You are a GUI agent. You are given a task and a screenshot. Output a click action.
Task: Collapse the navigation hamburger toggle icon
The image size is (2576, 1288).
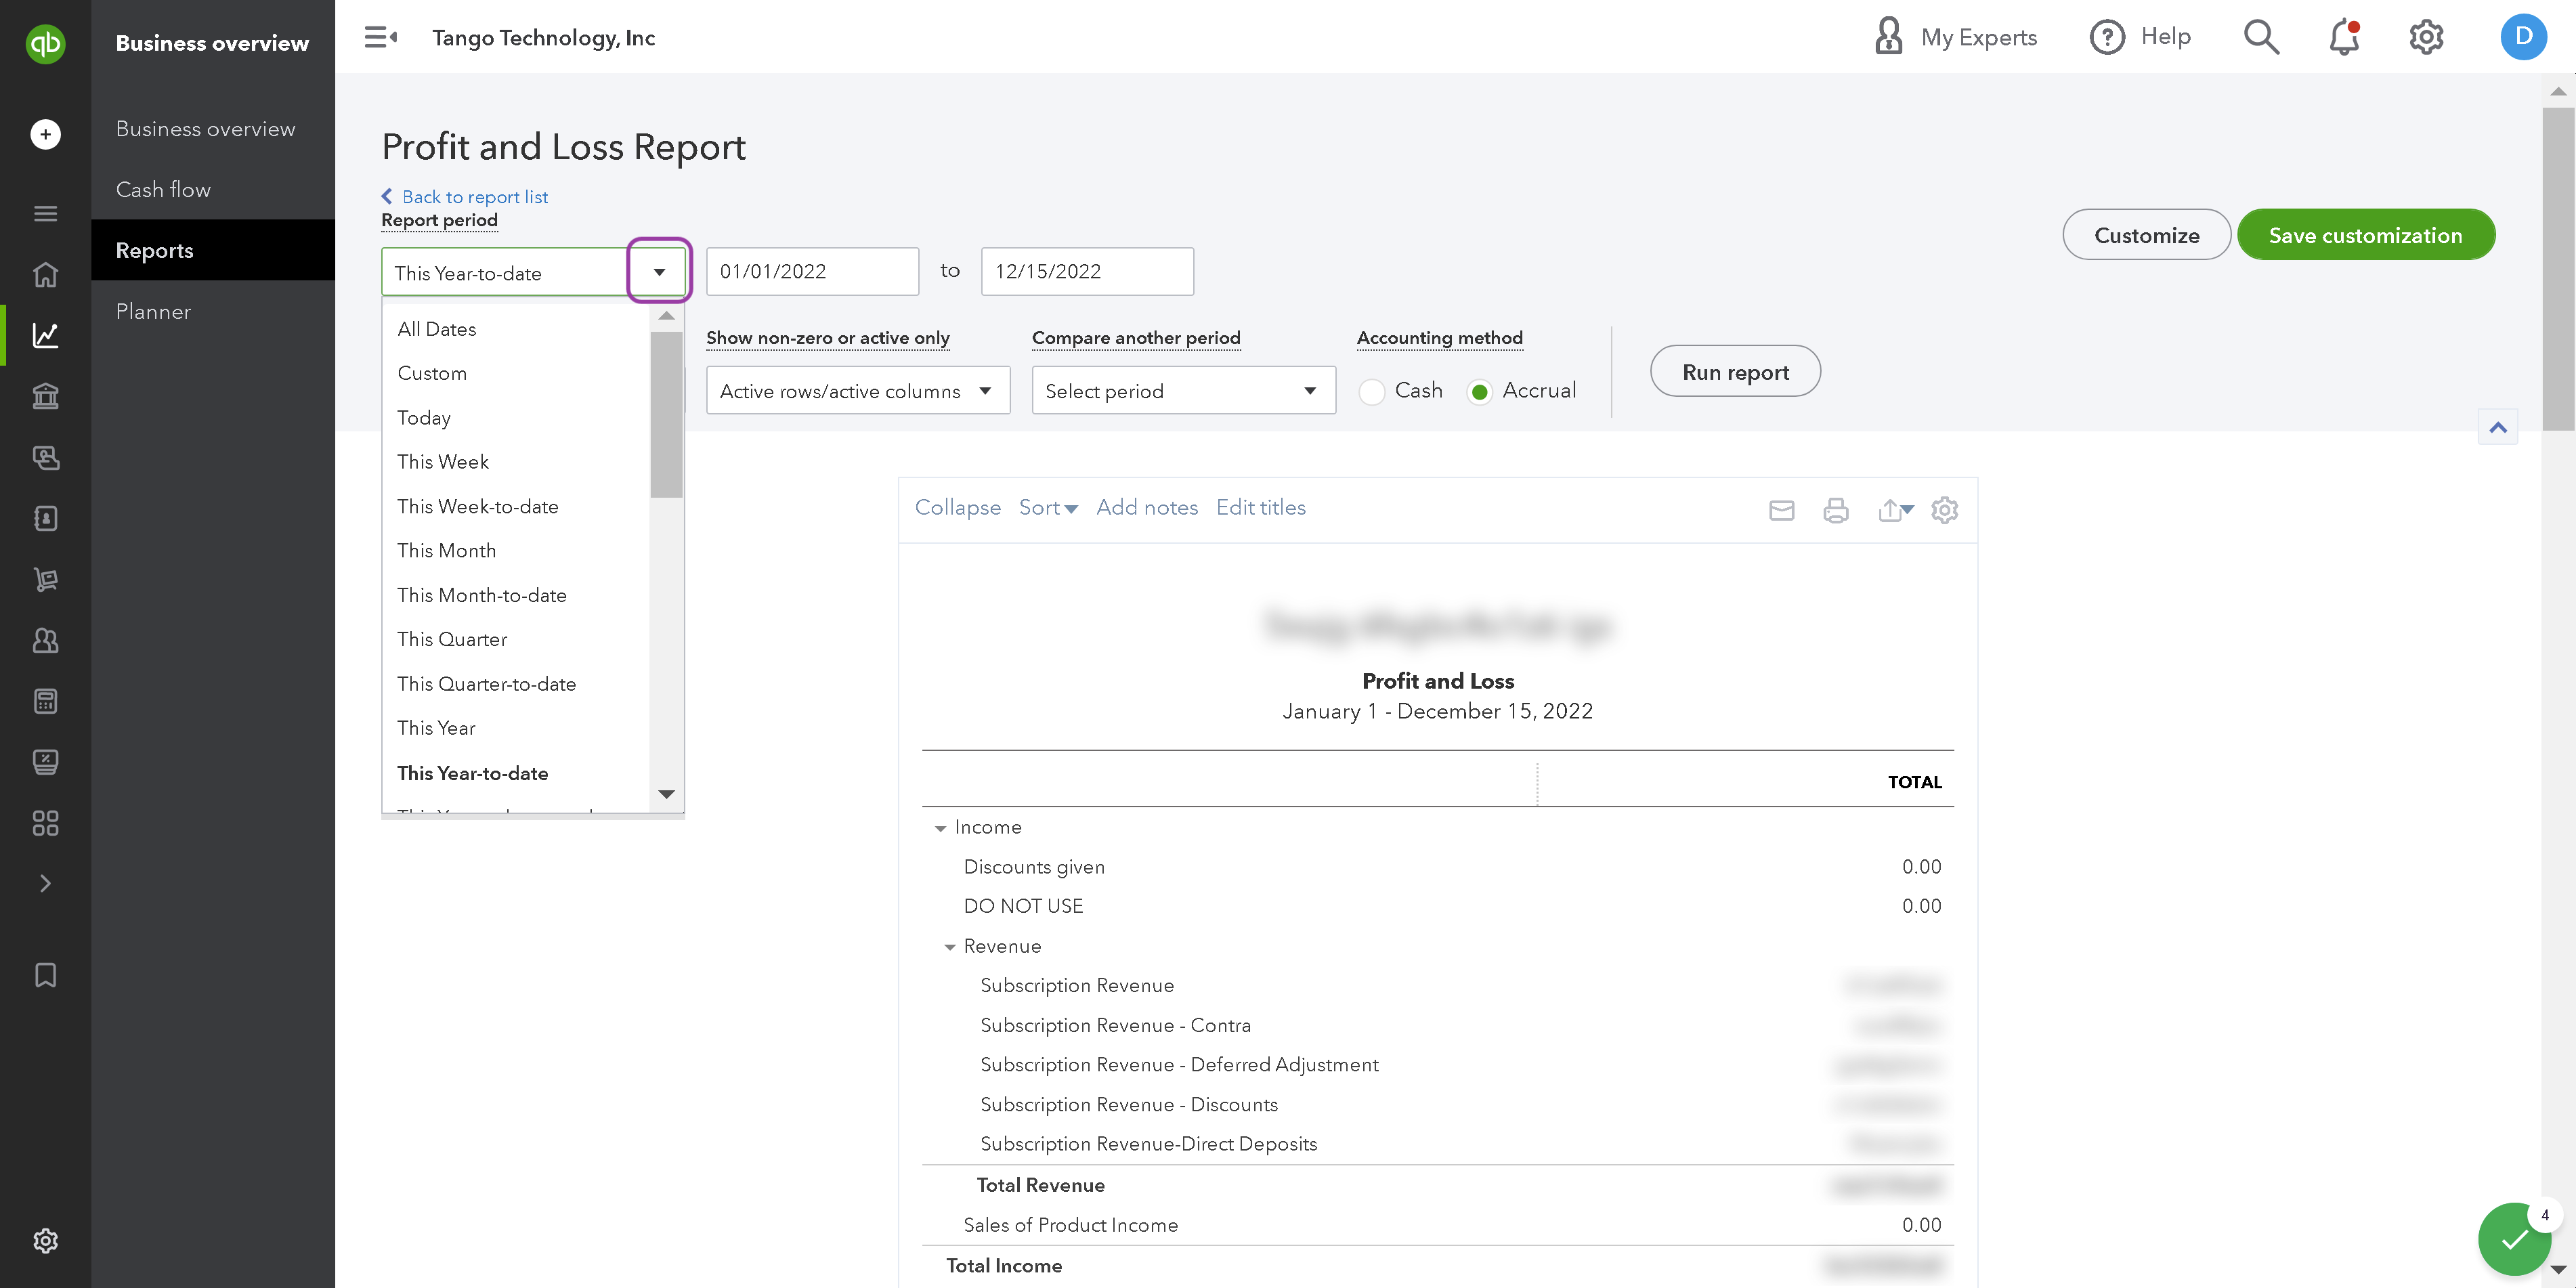(380, 37)
